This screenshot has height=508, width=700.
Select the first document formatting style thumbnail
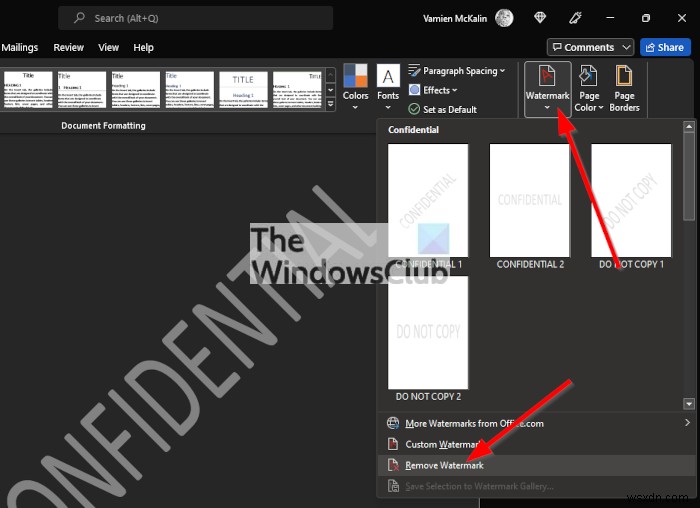coord(28,89)
